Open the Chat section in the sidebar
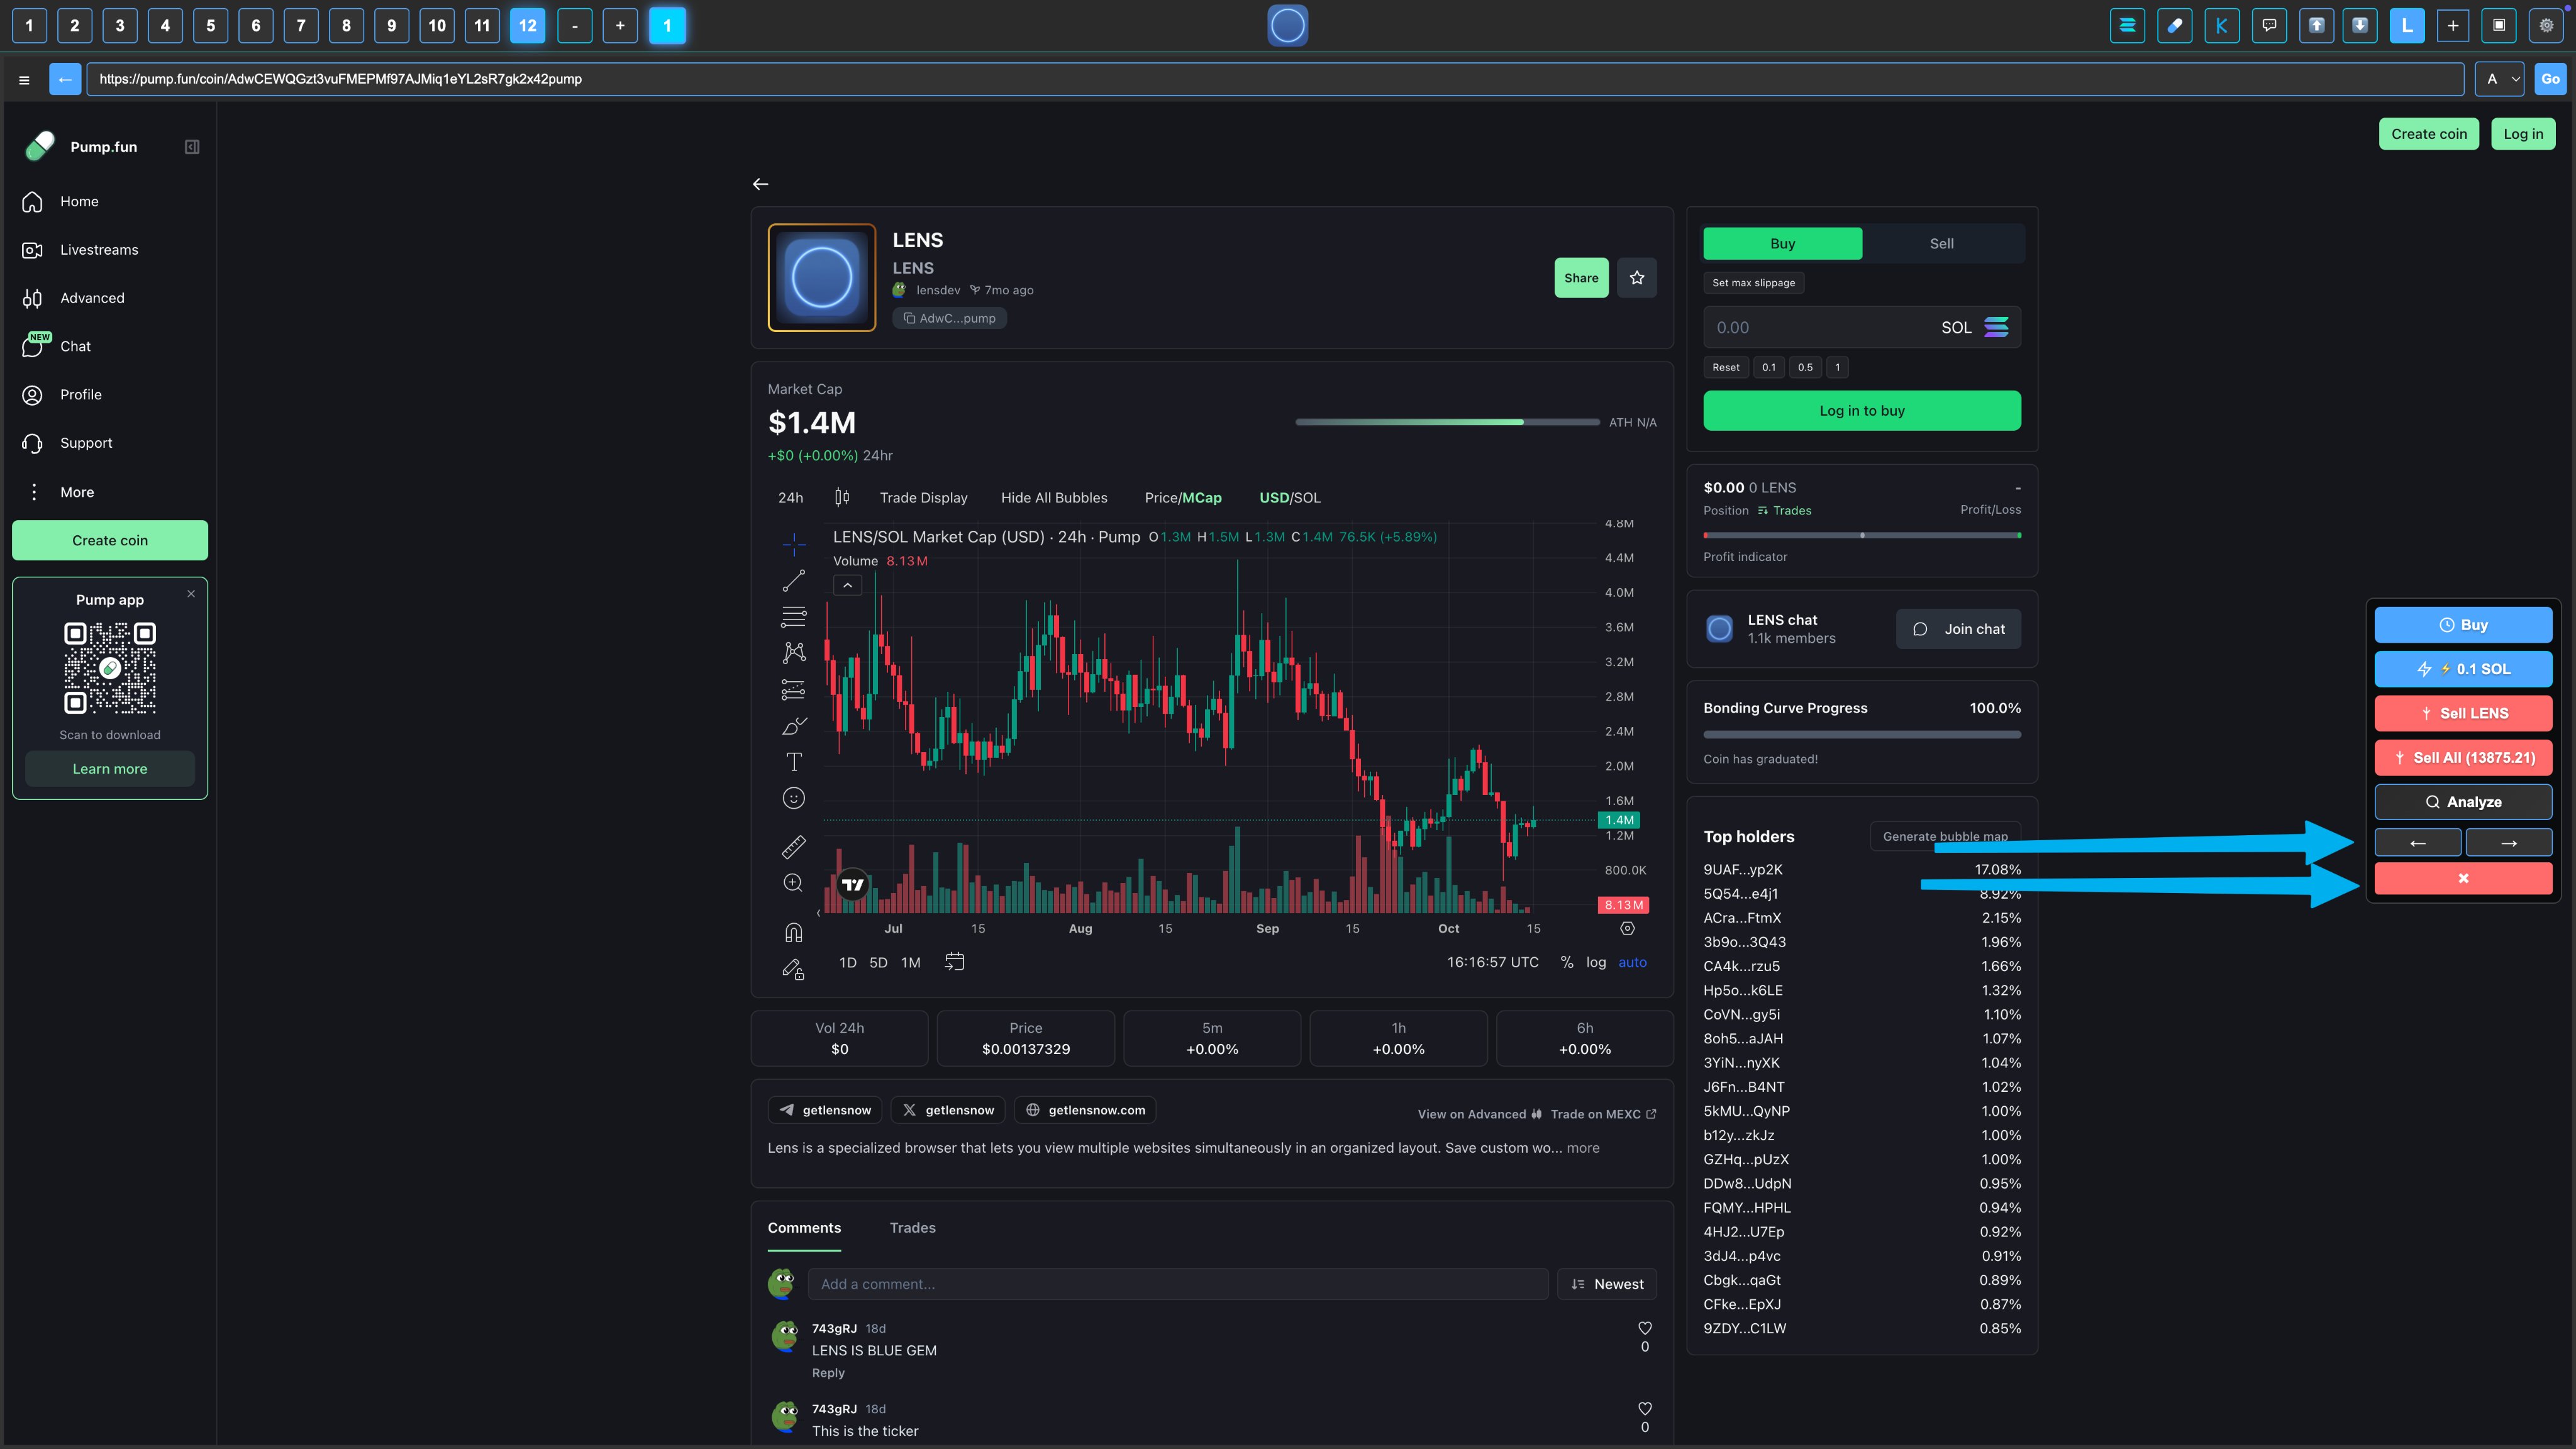This screenshot has height=1449, width=2576. (74, 345)
